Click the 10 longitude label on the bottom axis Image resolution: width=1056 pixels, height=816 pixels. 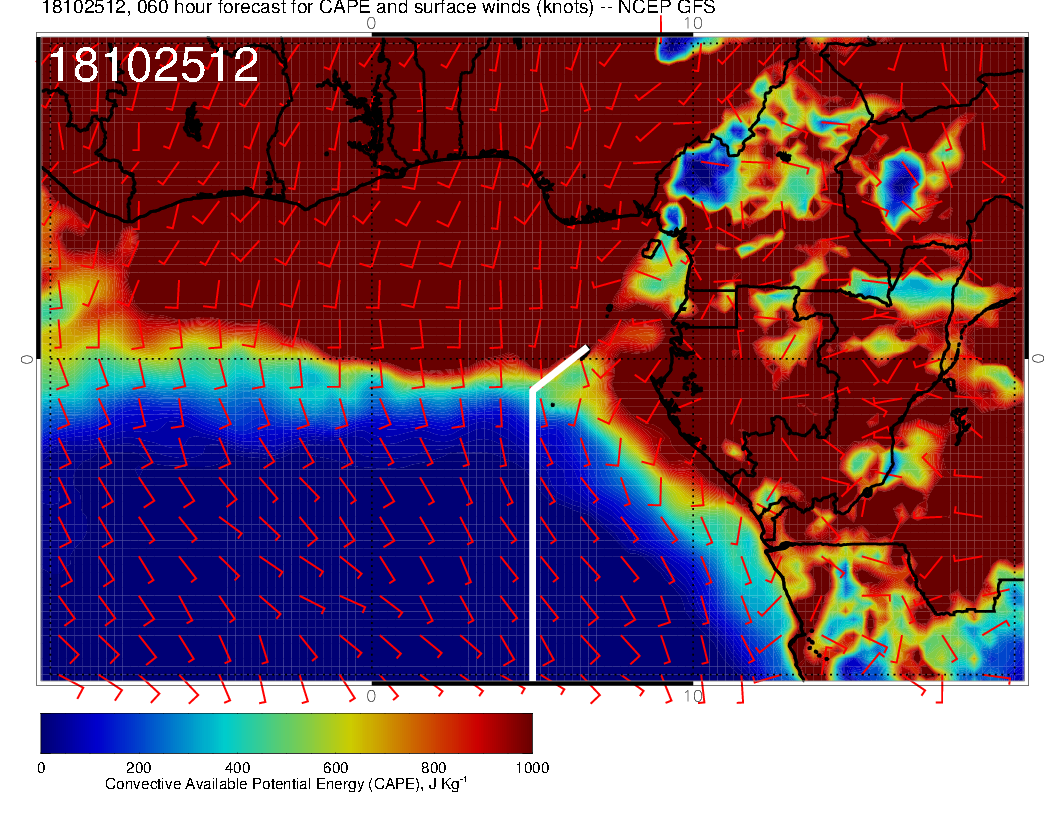(x=692, y=695)
